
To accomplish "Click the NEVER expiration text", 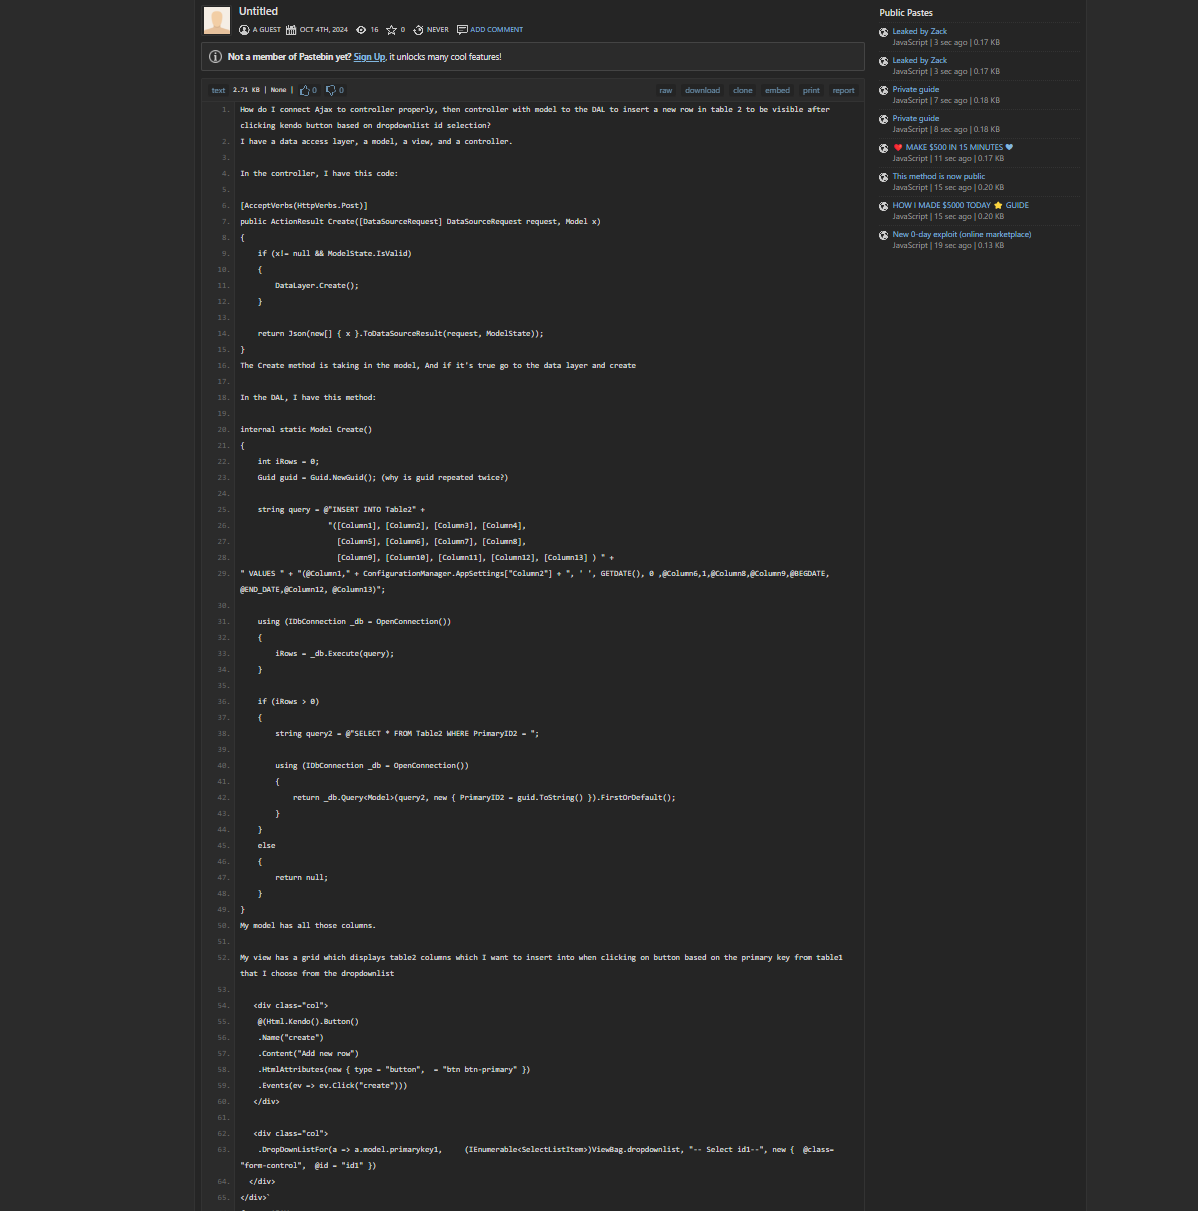I will click(x=438, y=30).
